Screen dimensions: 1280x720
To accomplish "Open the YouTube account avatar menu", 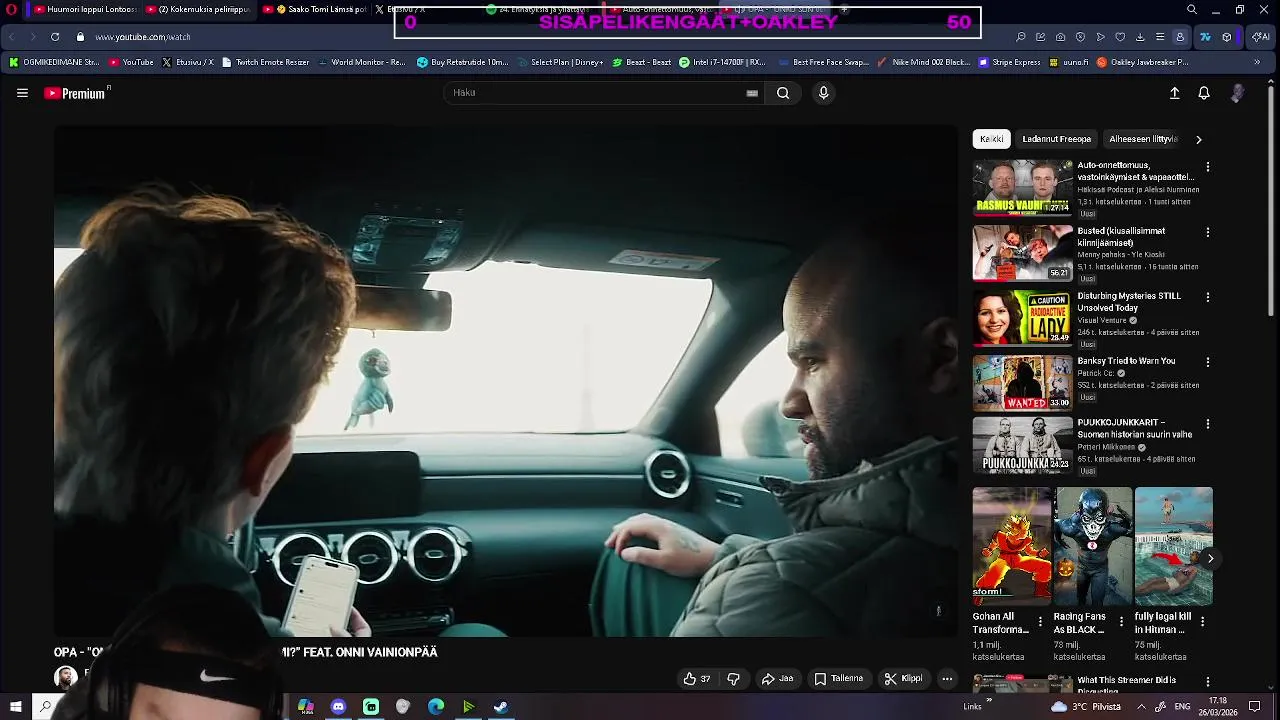I will 1237,93.
